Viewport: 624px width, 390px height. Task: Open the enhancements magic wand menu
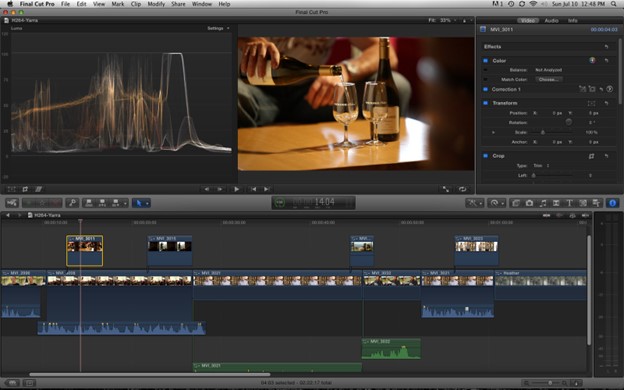[474, 203]
